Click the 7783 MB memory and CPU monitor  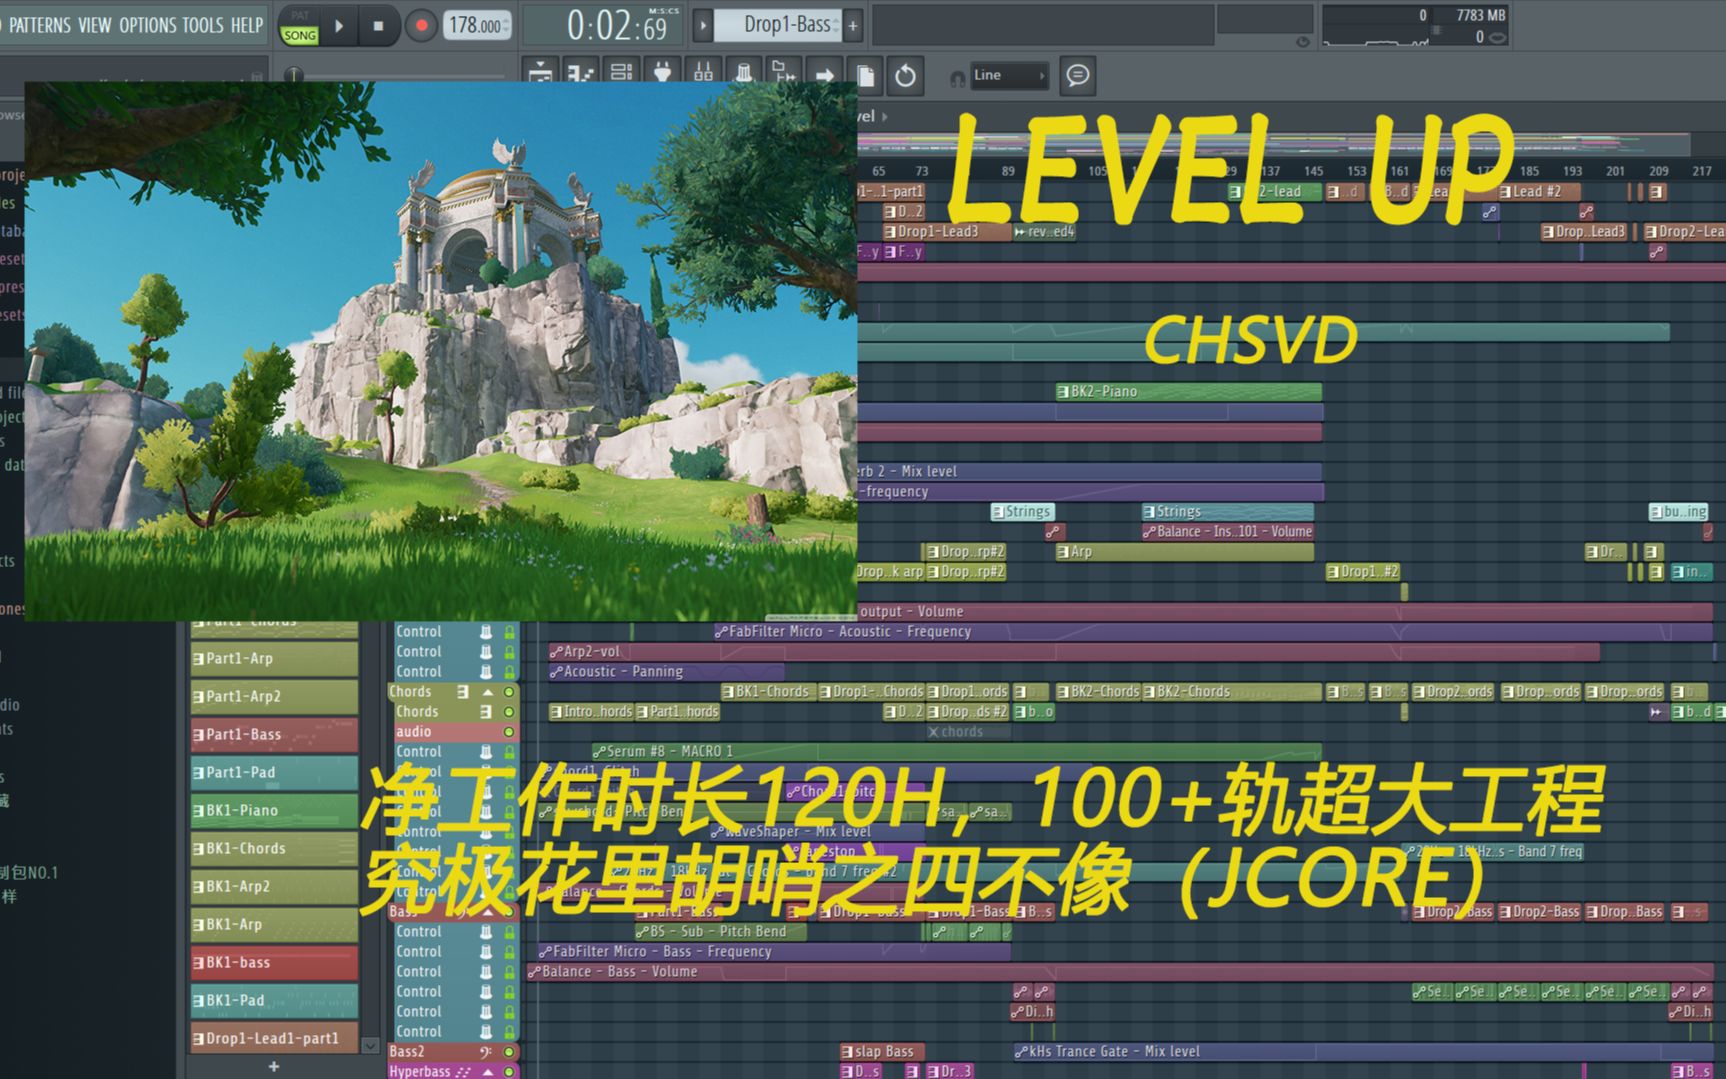coord(1415,26)
